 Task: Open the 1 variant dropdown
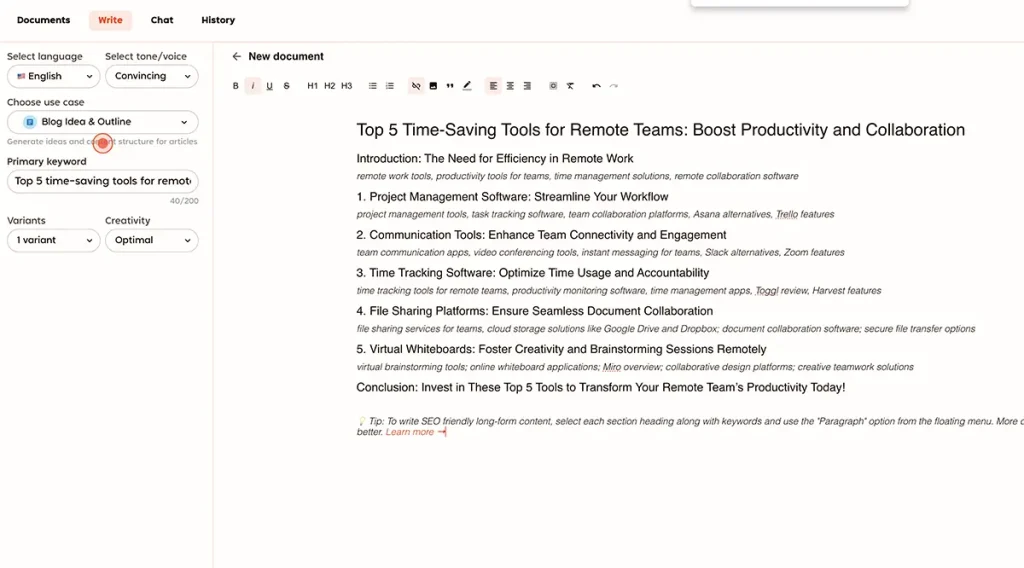click(x=54, y=240)
